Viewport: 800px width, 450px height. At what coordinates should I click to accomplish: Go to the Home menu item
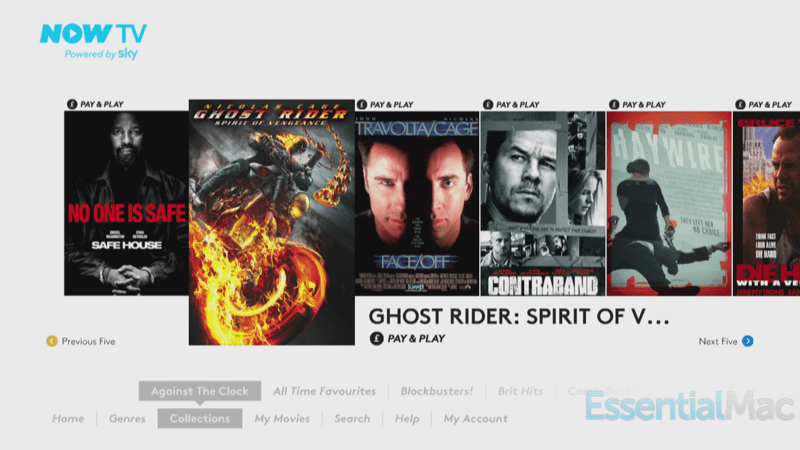68,419
